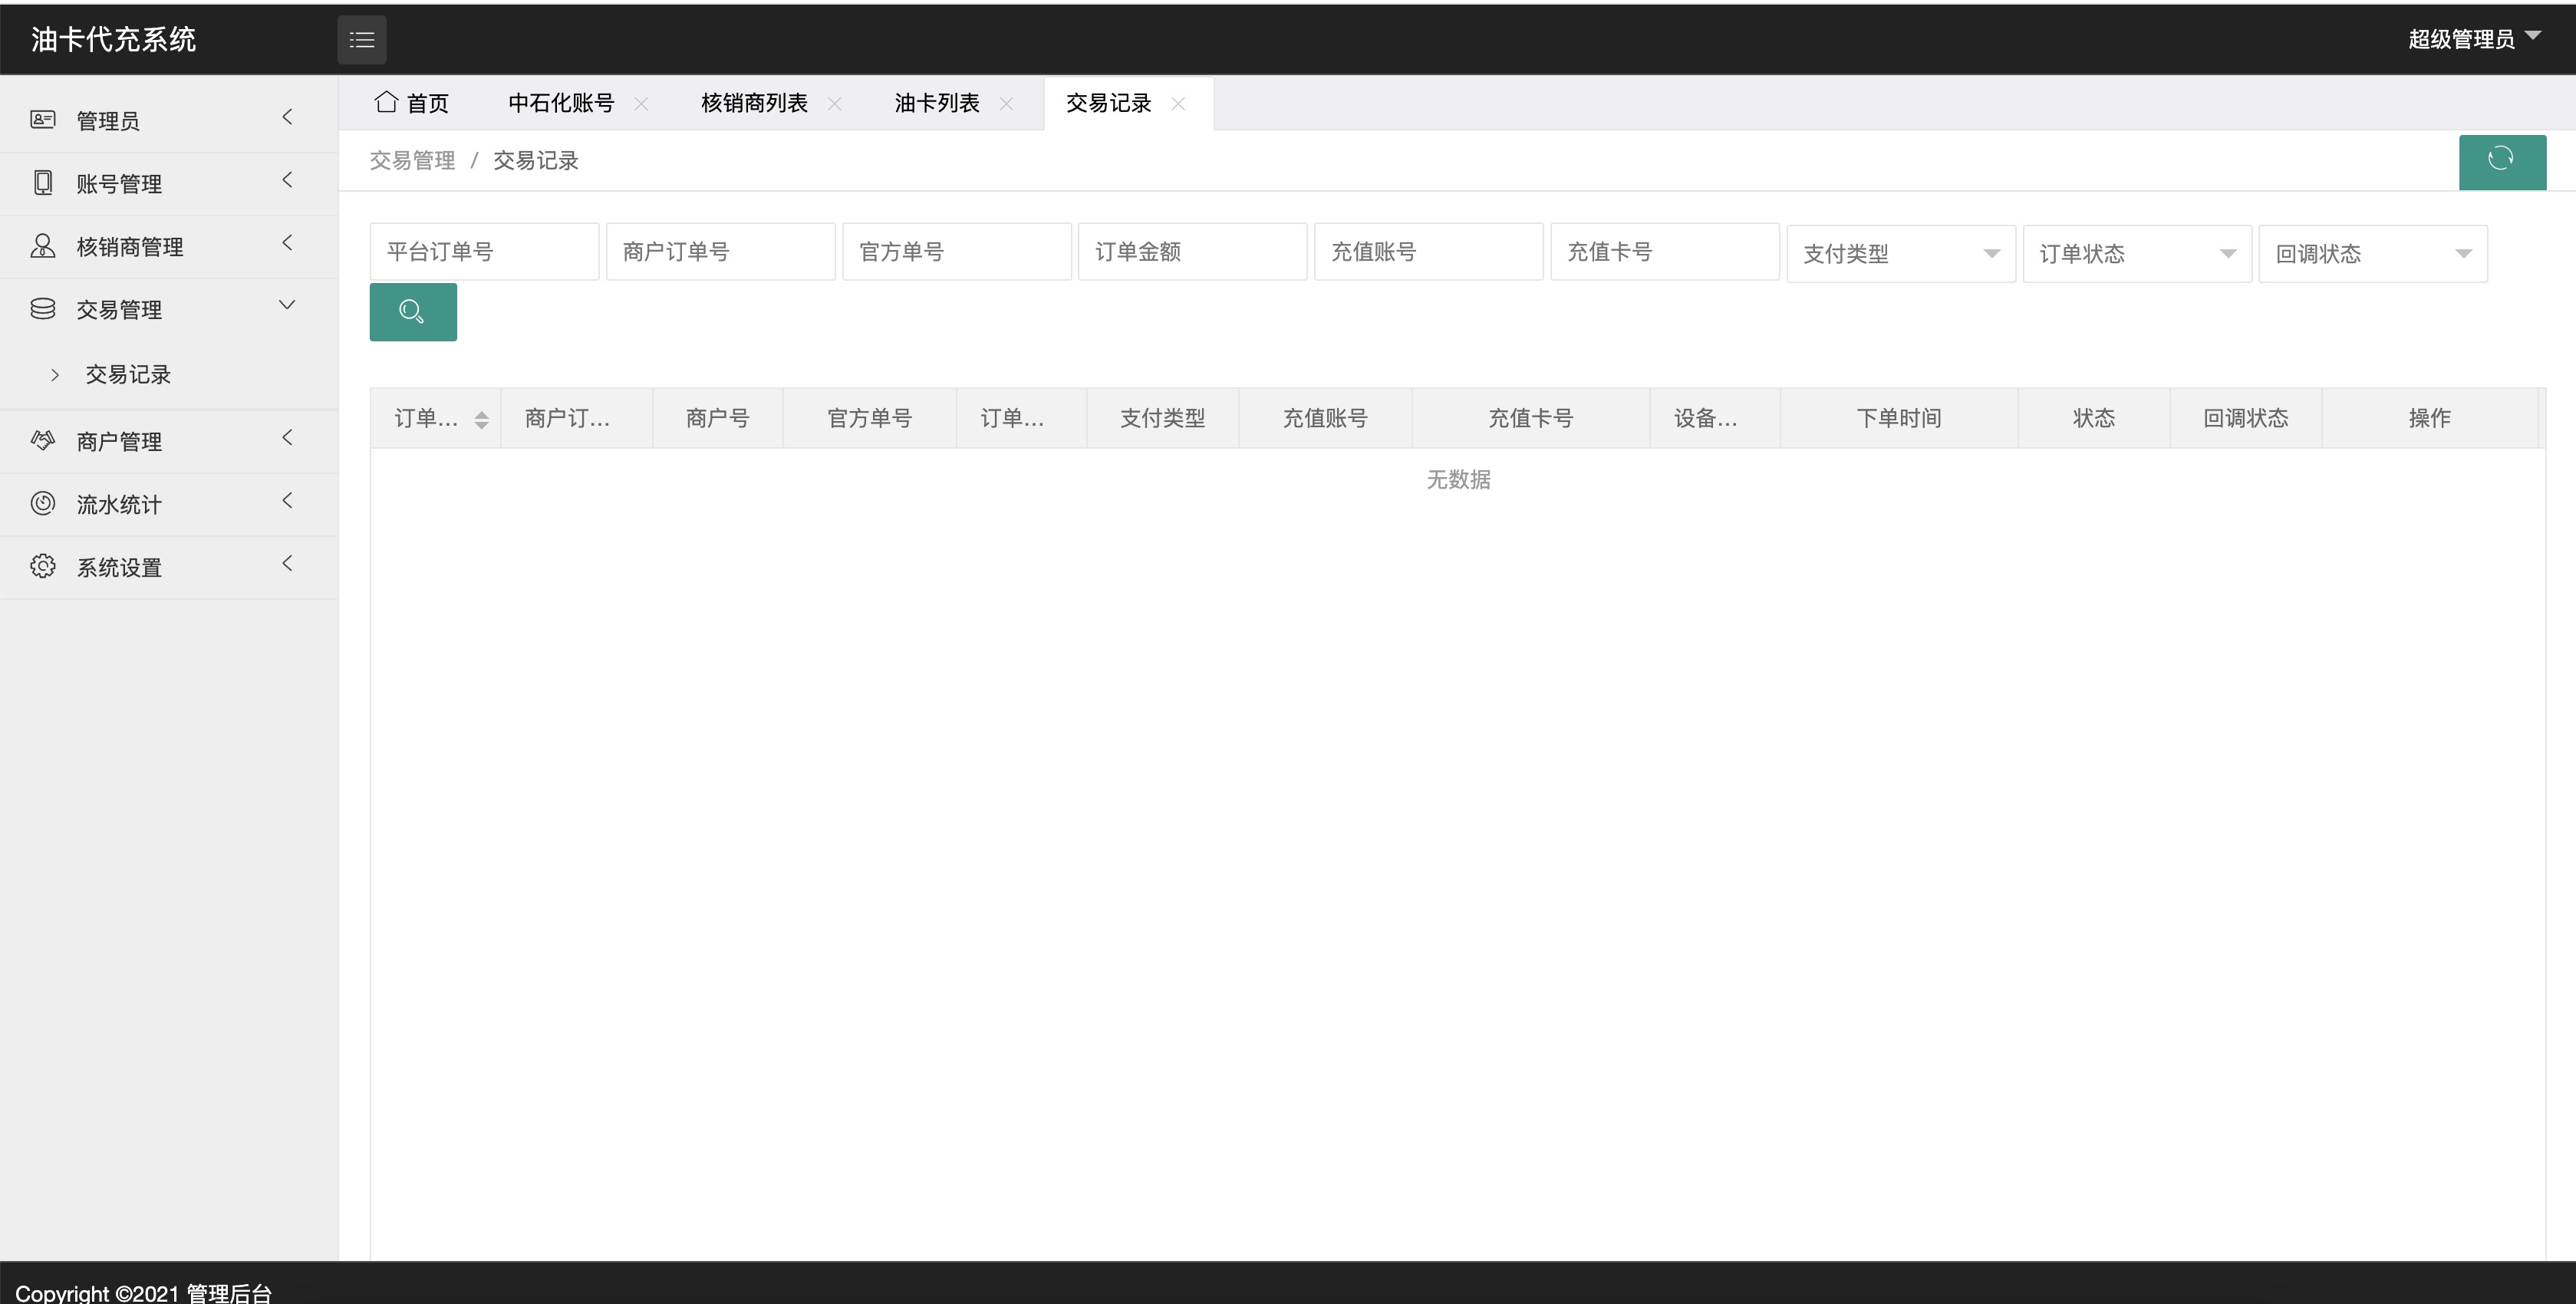
Task: Type in the 平台订单号 input field
Action: (484, 251)
